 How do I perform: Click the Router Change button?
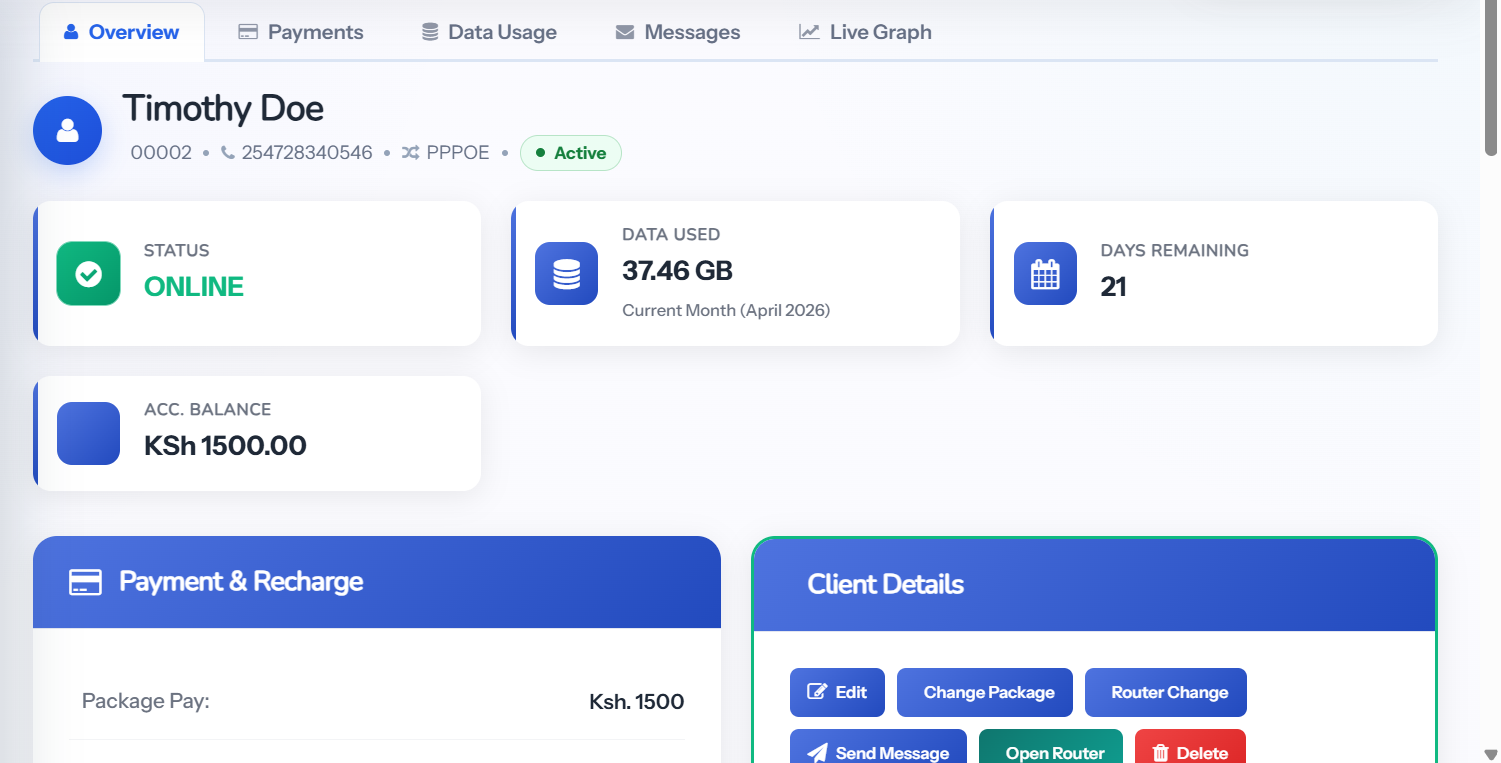[x=1166, y=692]
